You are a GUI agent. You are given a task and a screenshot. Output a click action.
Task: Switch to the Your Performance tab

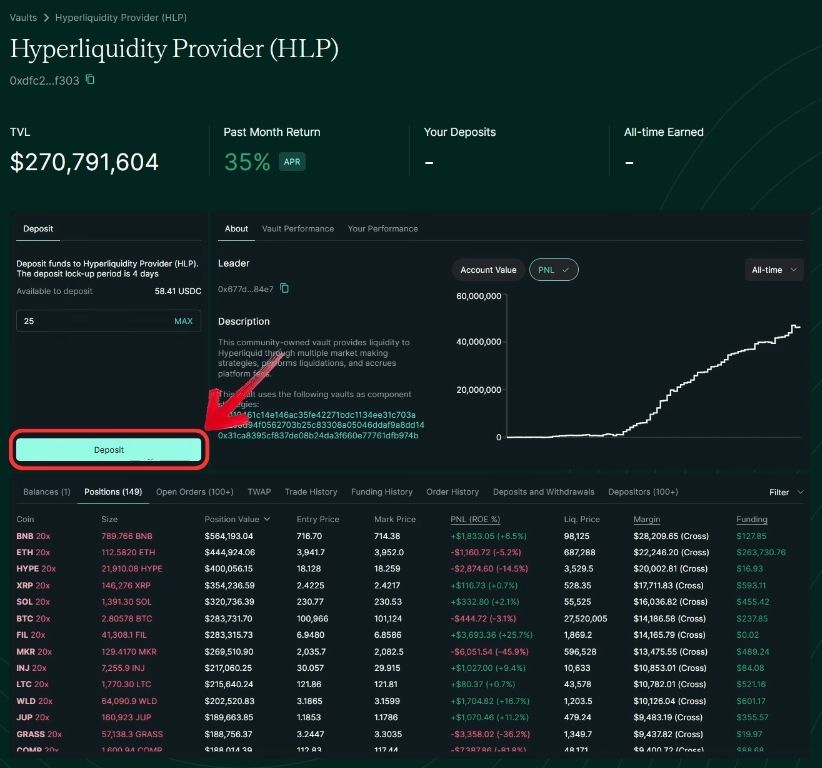pos(383,229)
